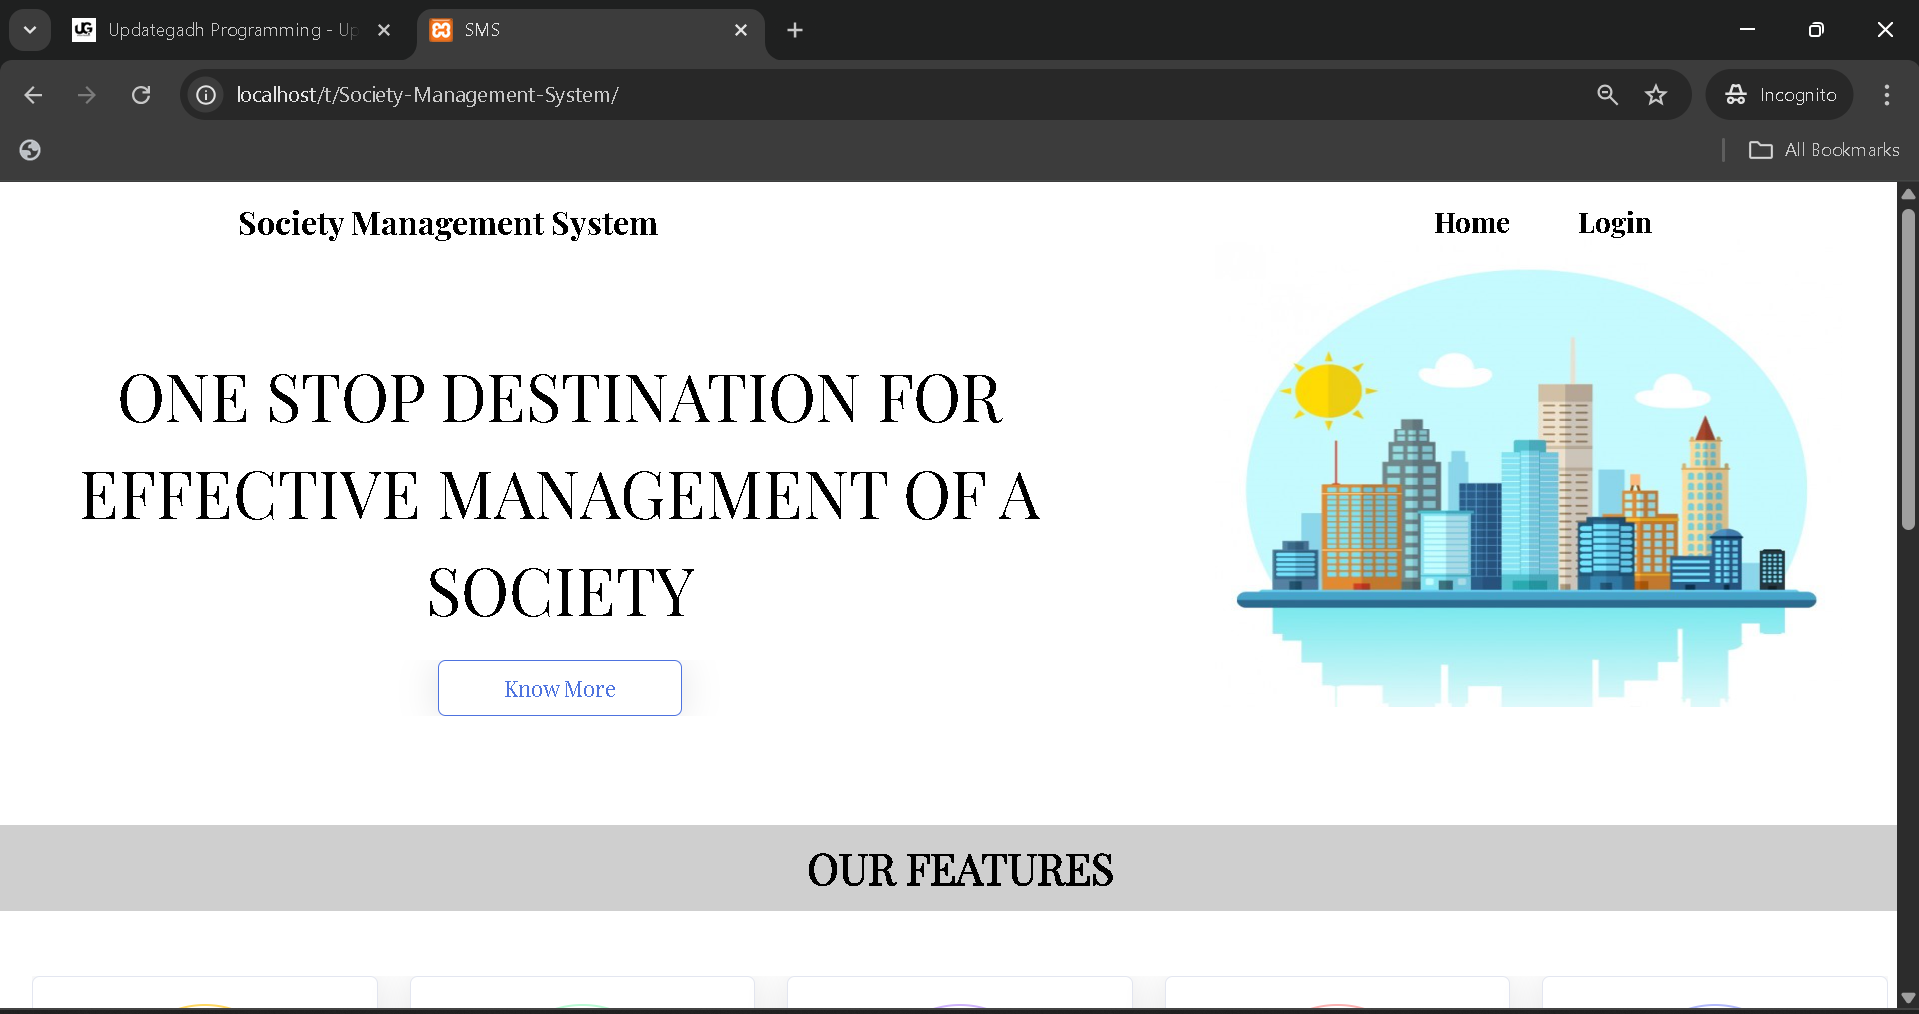Select the SMS browser tab

tap(580, 30)
